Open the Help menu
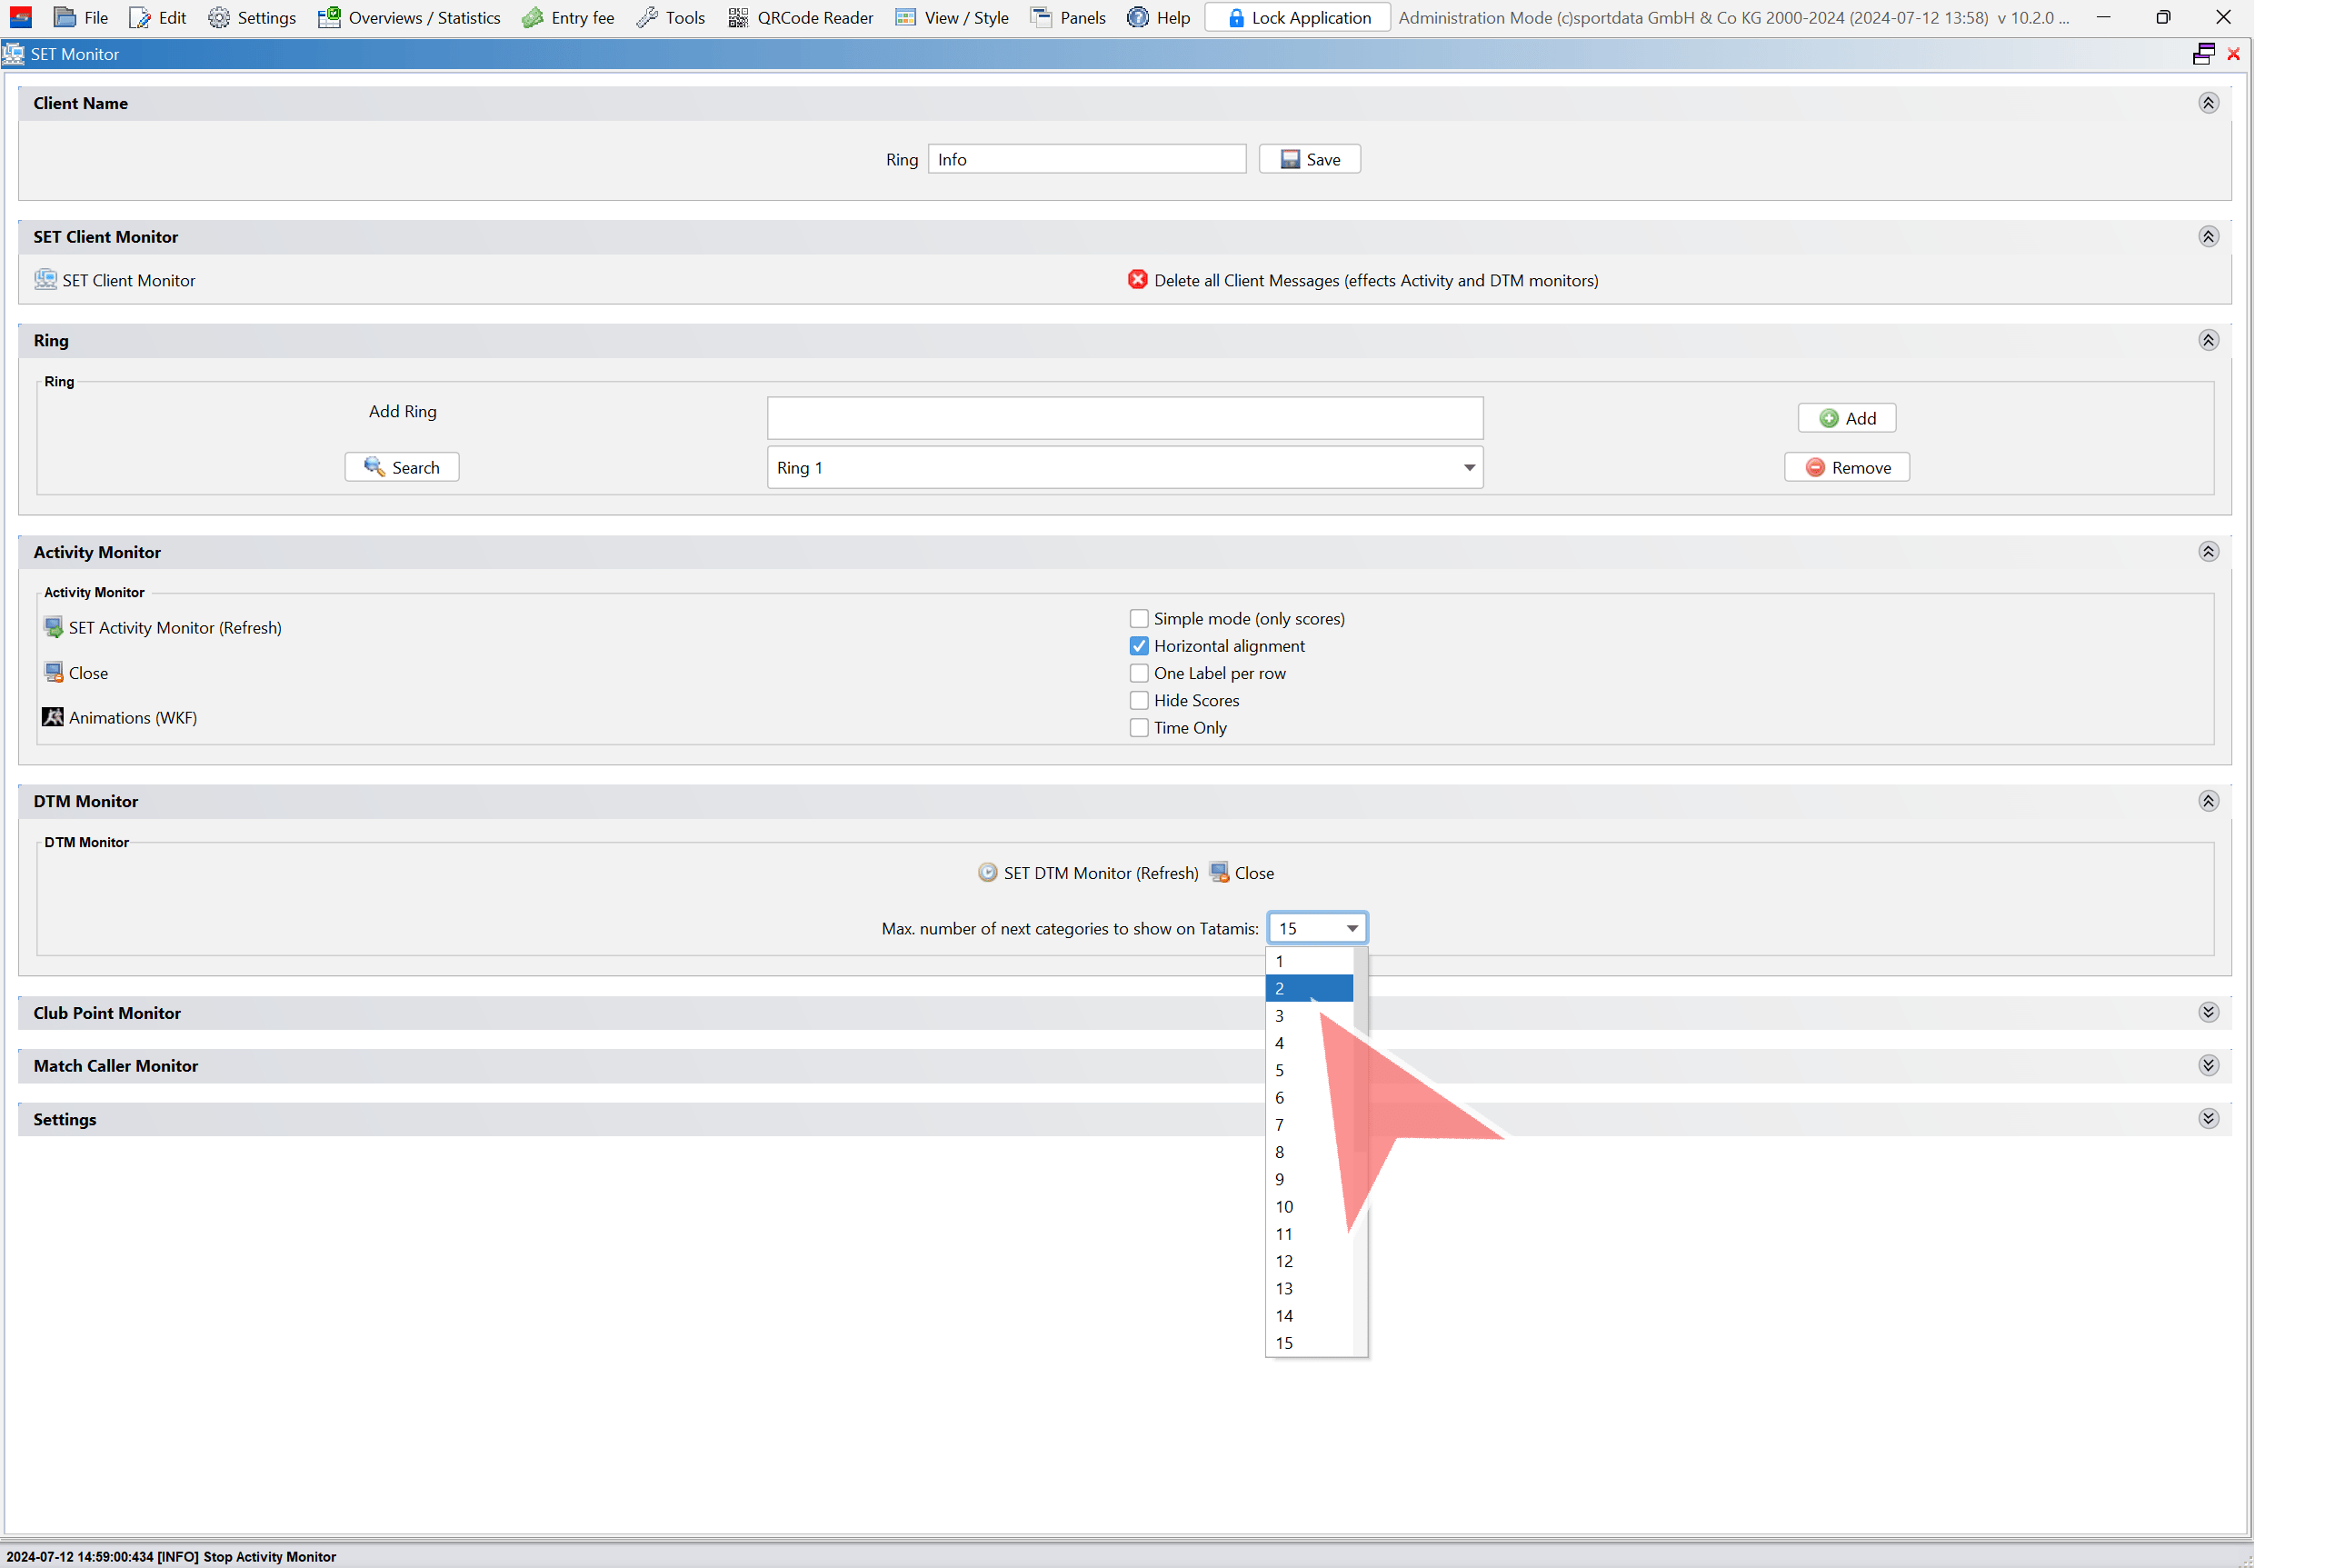The height and width of the screenshot is (1568, 2325). [1158, 18]
